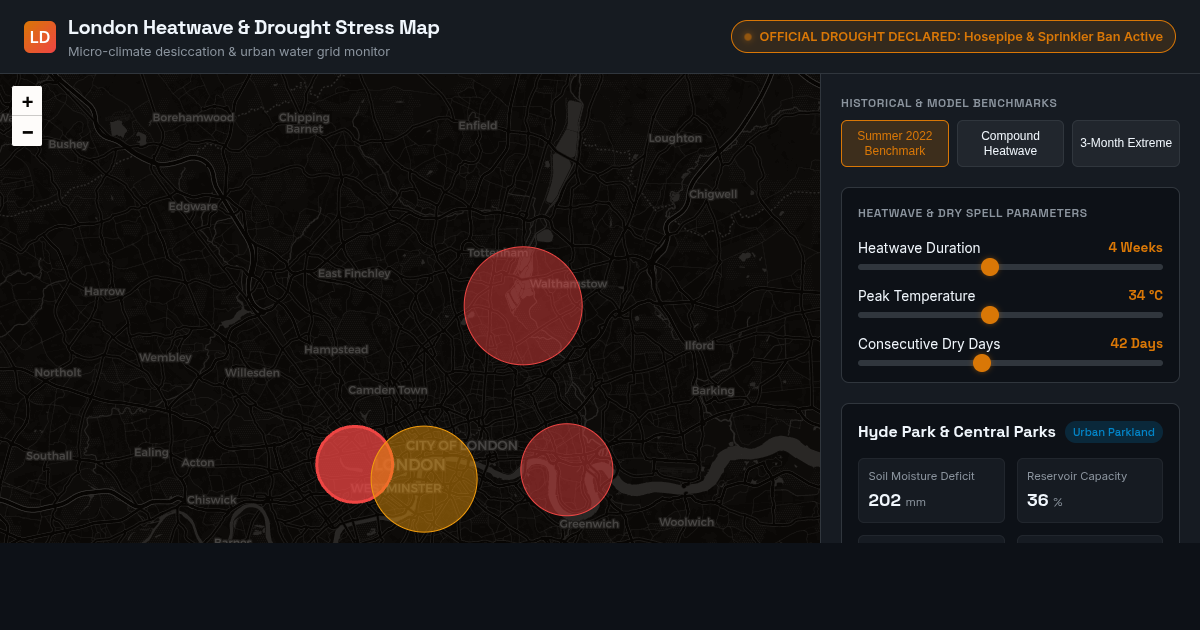Click the LD app logo icon

click(x=40, y=37)
